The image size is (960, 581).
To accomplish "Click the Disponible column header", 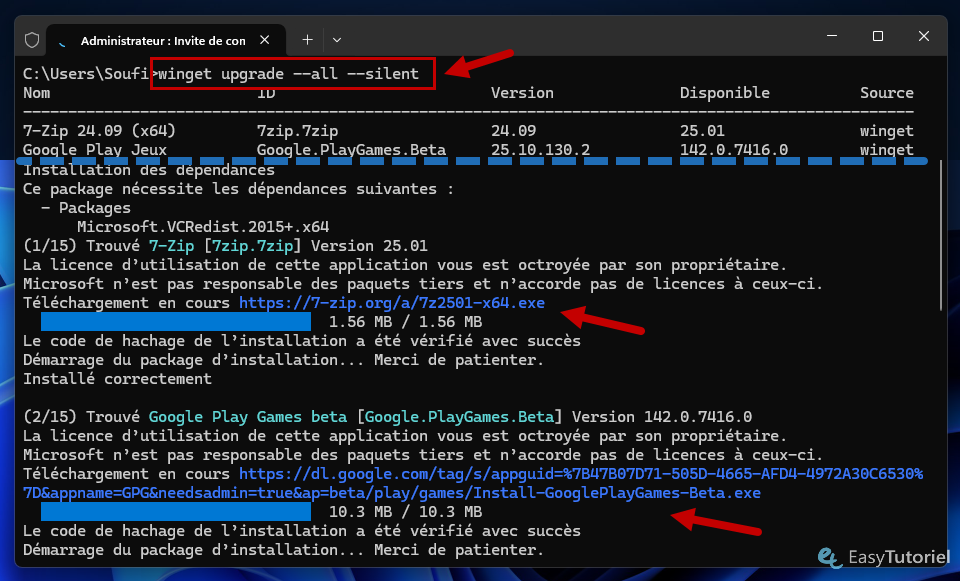I will coord(724,93).
